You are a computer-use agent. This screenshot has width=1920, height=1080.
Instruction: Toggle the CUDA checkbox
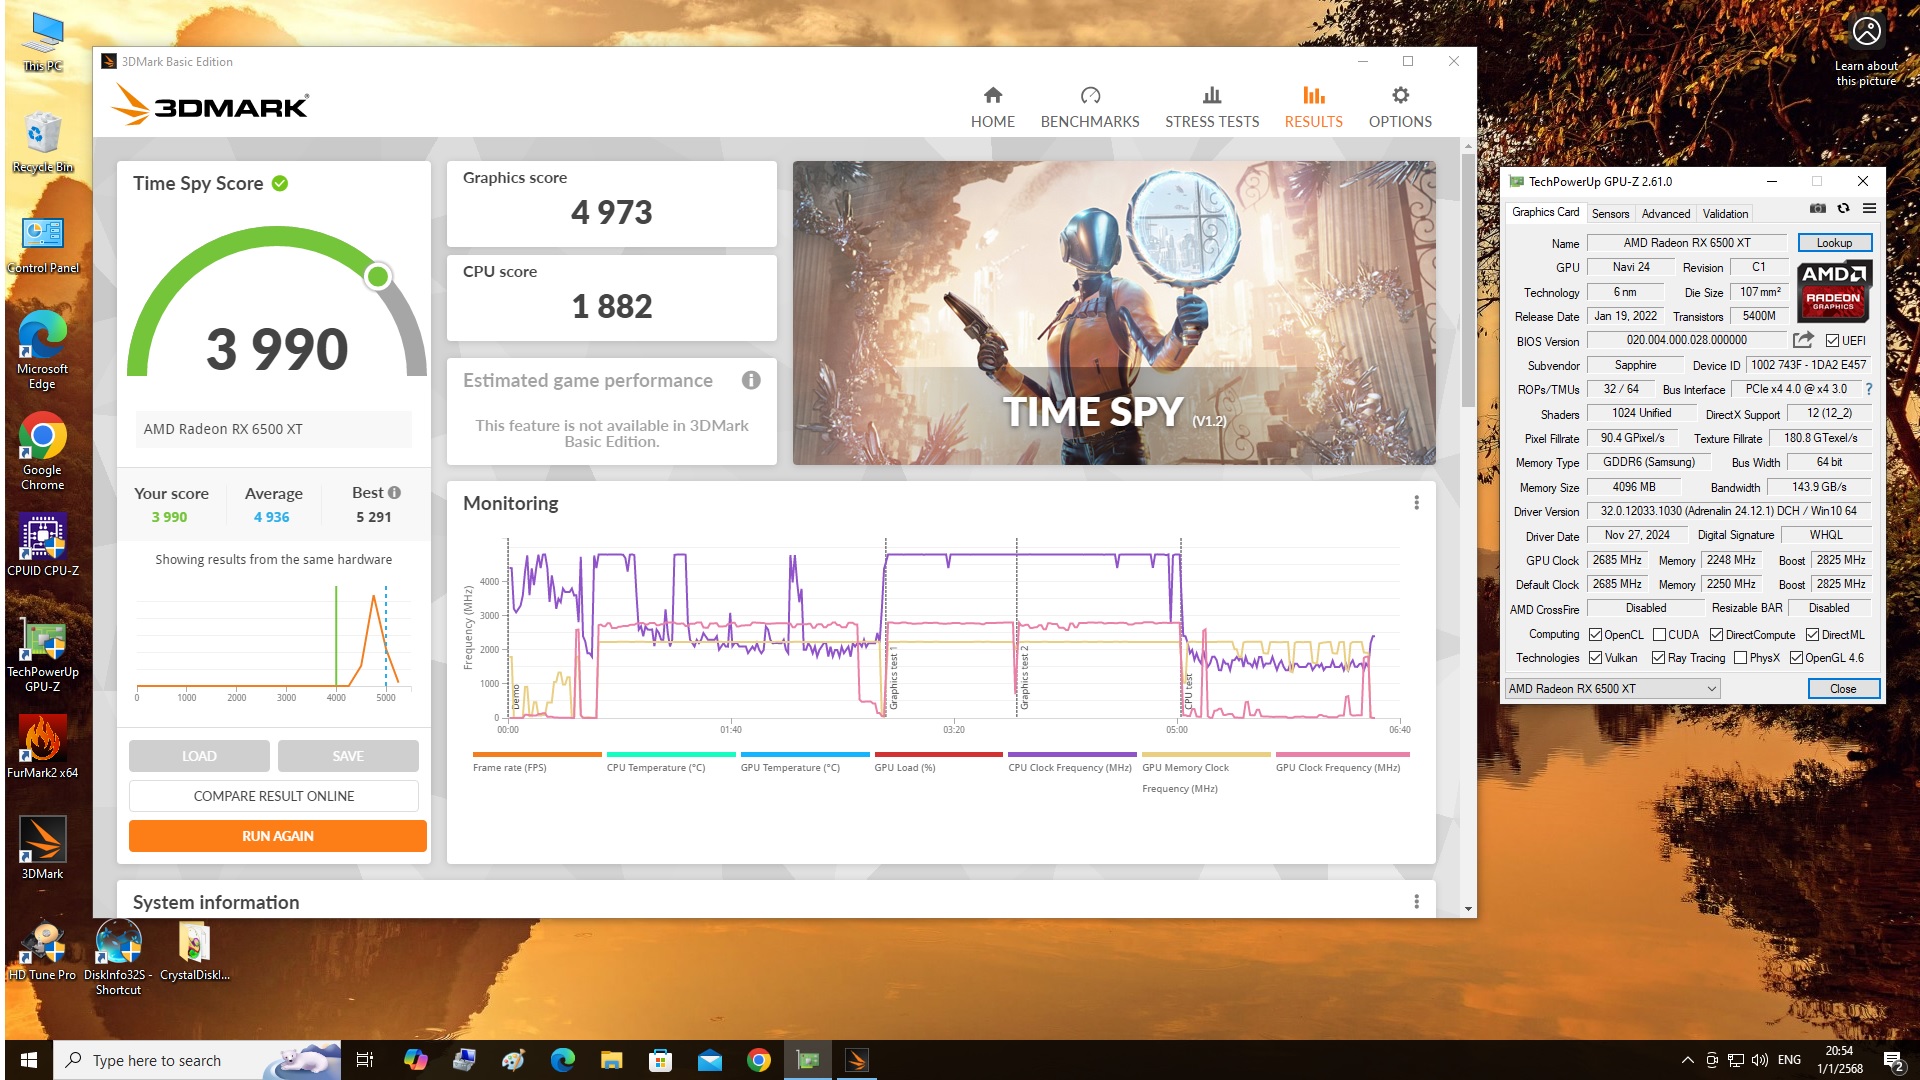pos(1659,635)
